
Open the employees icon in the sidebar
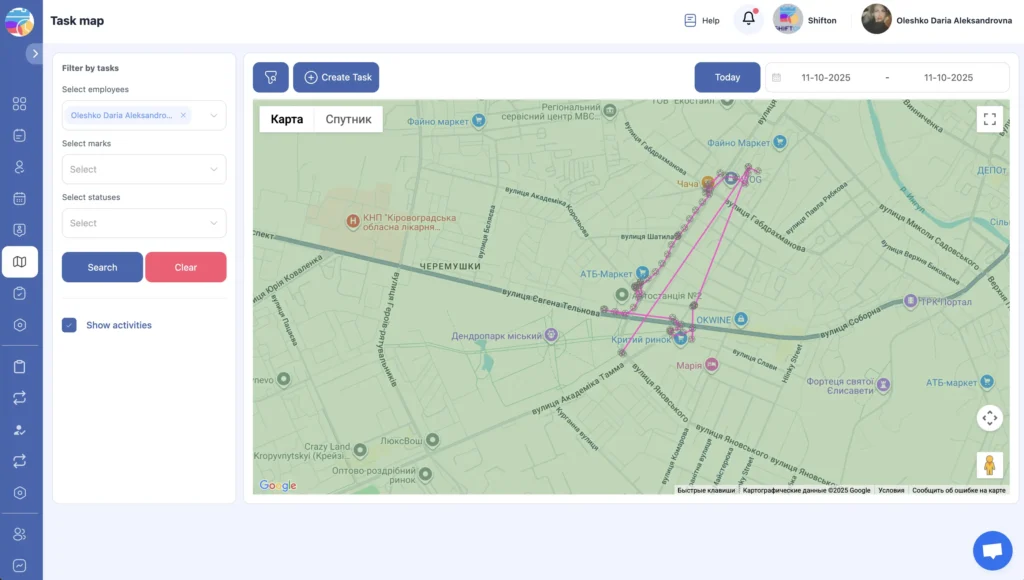point(20,167)
